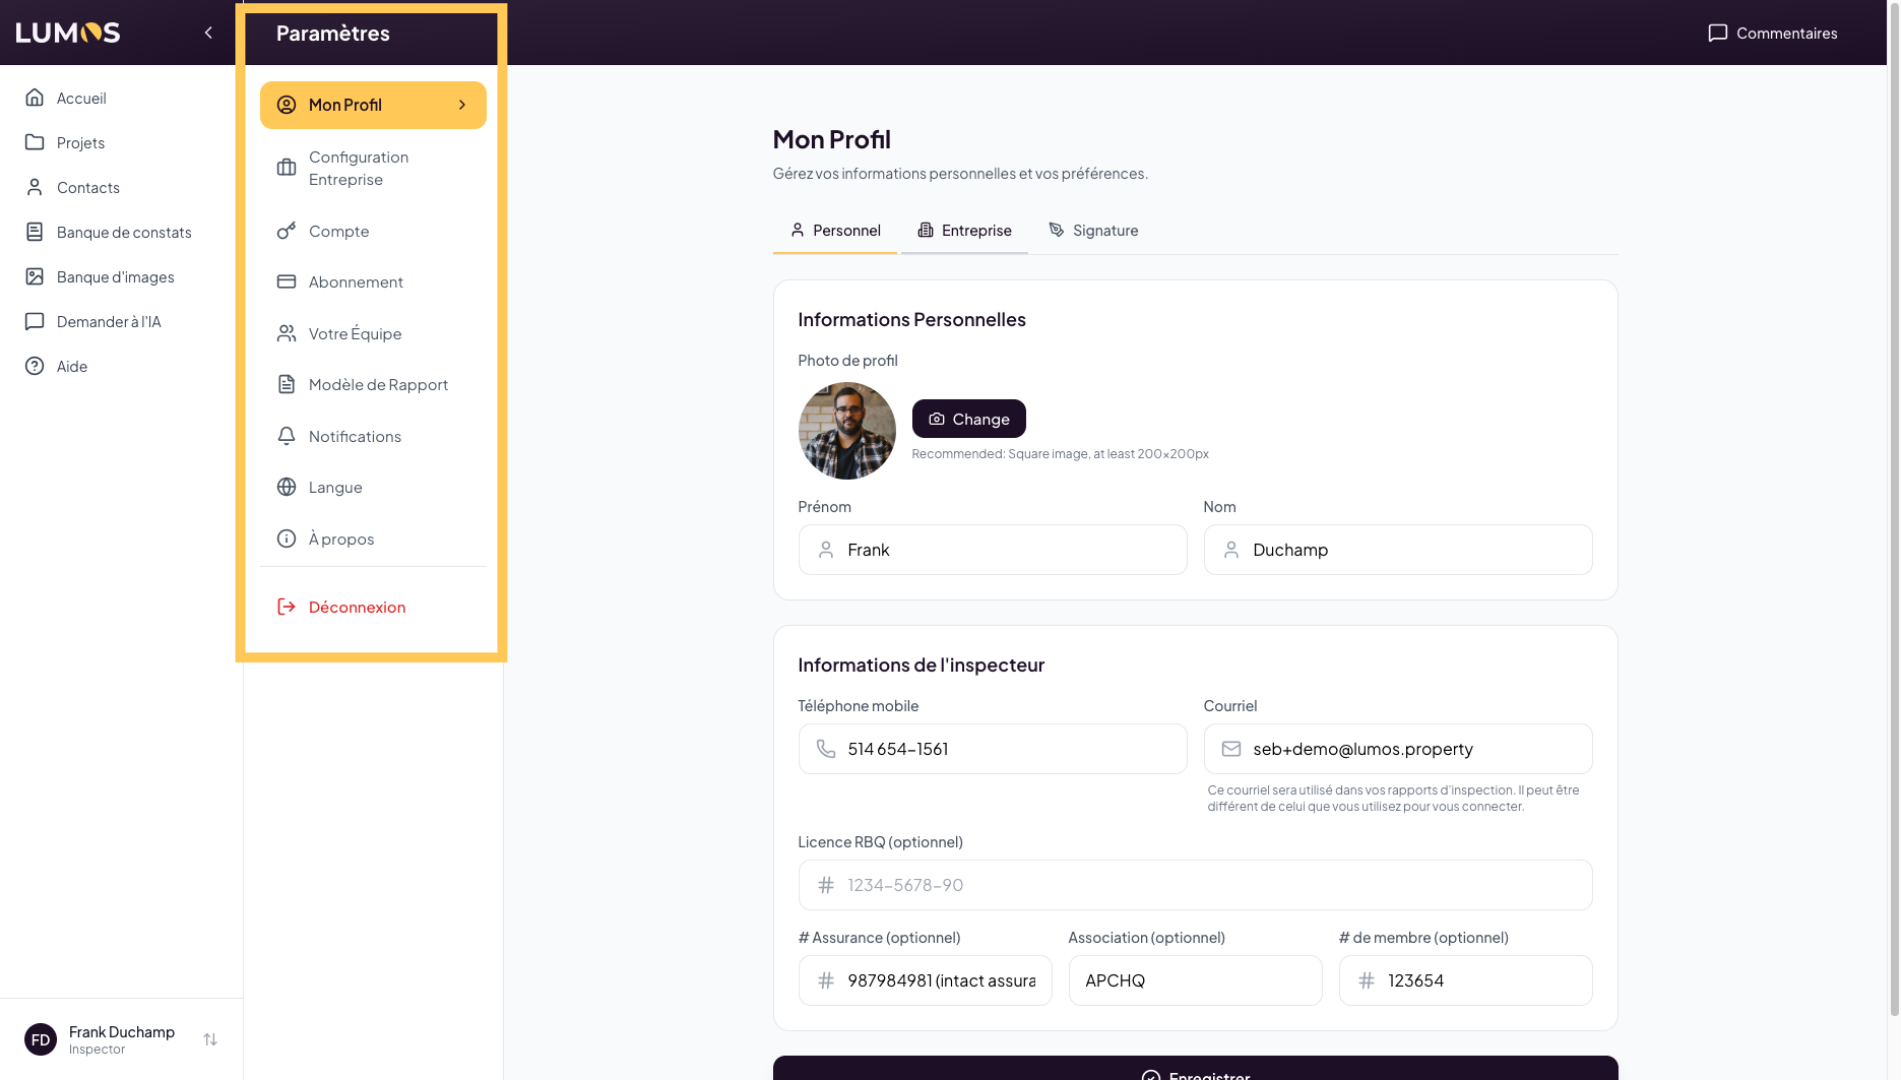
Task: Click the Compte key icon
Action: coord(286,231)
